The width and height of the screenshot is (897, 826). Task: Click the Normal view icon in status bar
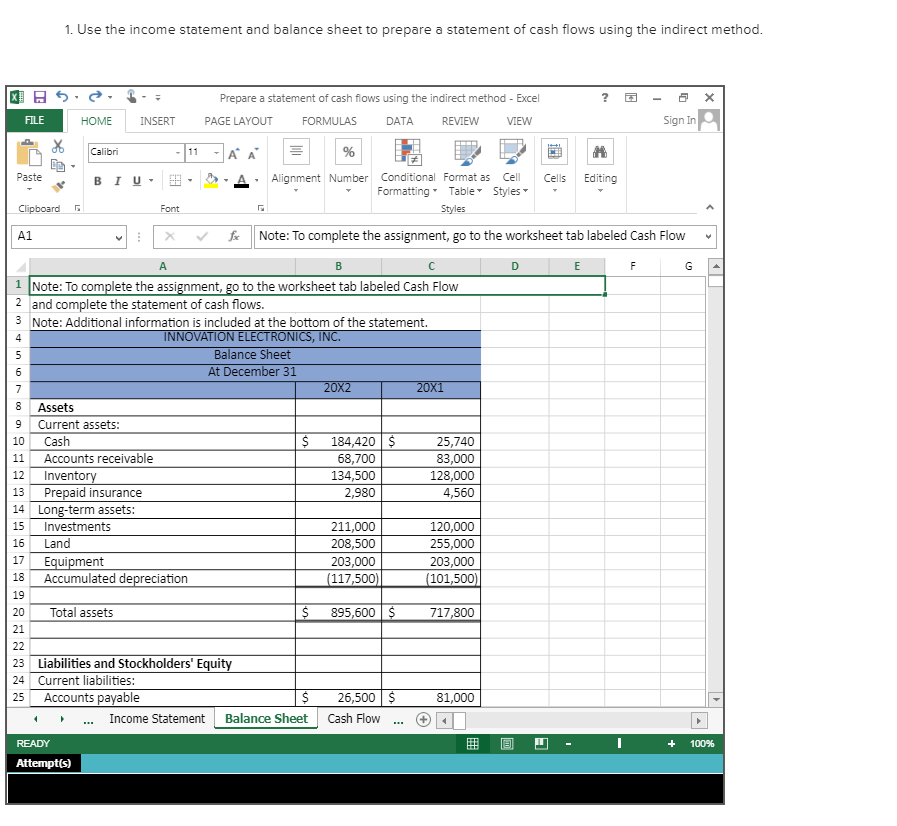coord(471,743)
